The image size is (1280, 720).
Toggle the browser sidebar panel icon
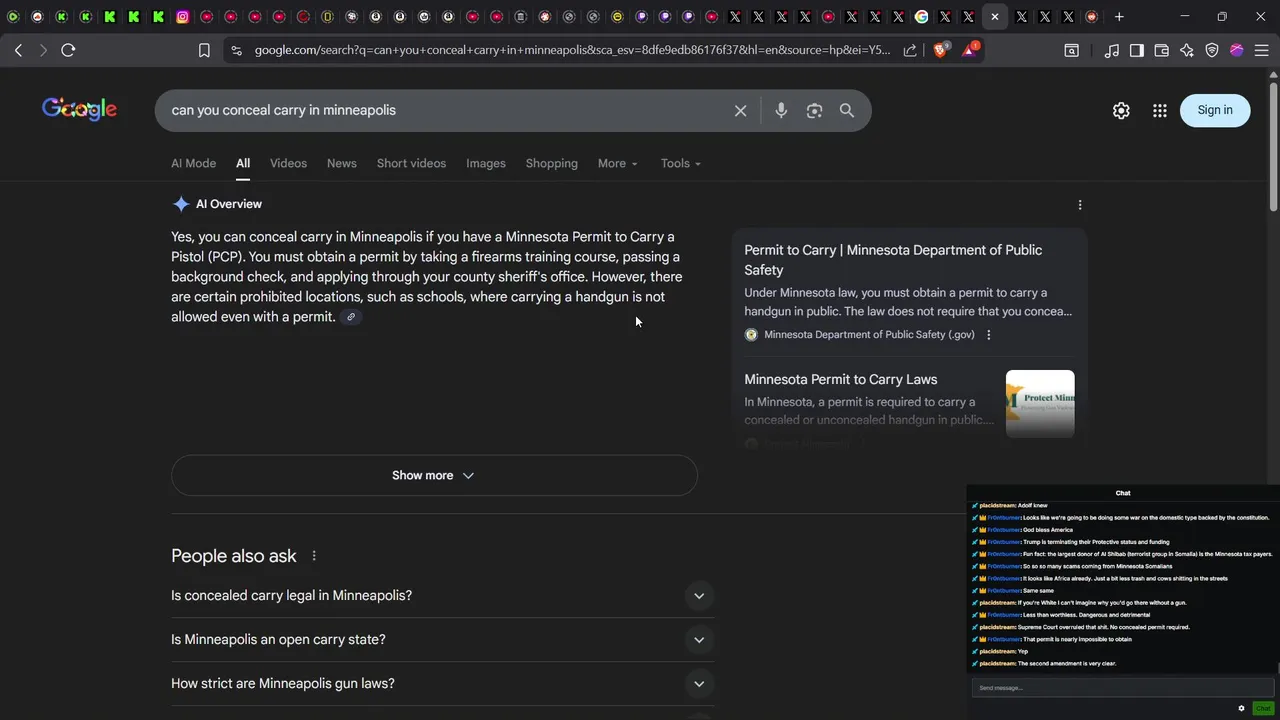[1137, 50]
